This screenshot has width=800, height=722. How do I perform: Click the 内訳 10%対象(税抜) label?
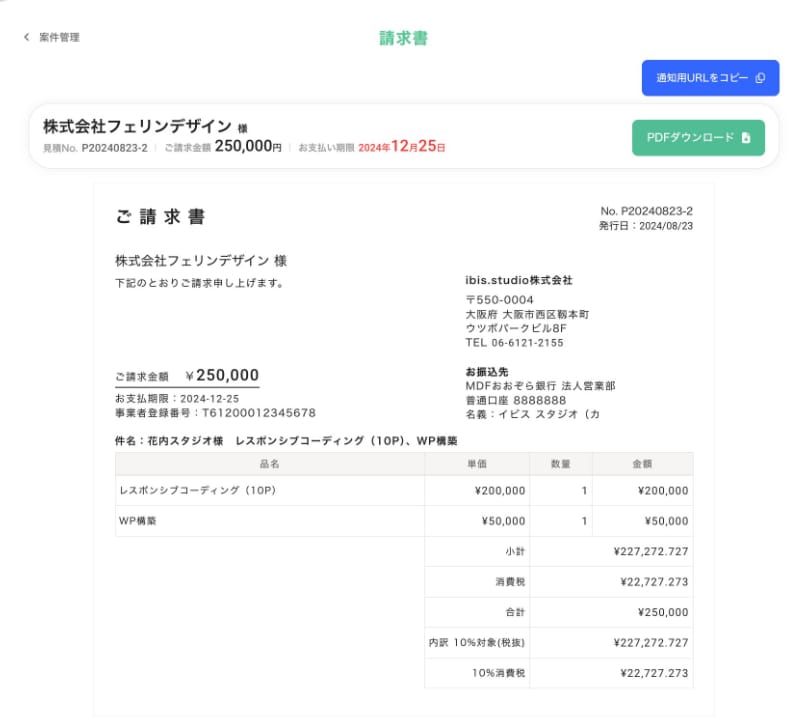[477, 642]
